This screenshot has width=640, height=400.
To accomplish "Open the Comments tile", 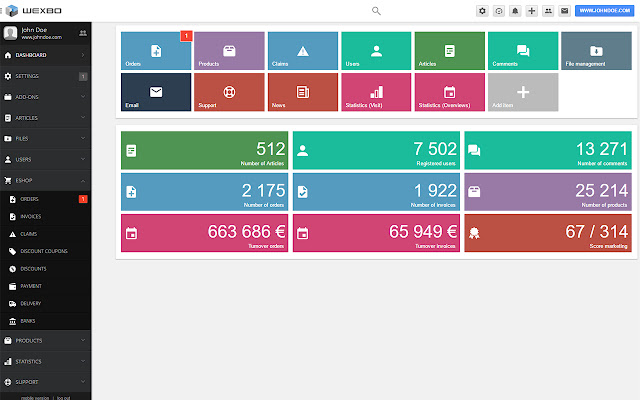I will (x=523, y=51).
